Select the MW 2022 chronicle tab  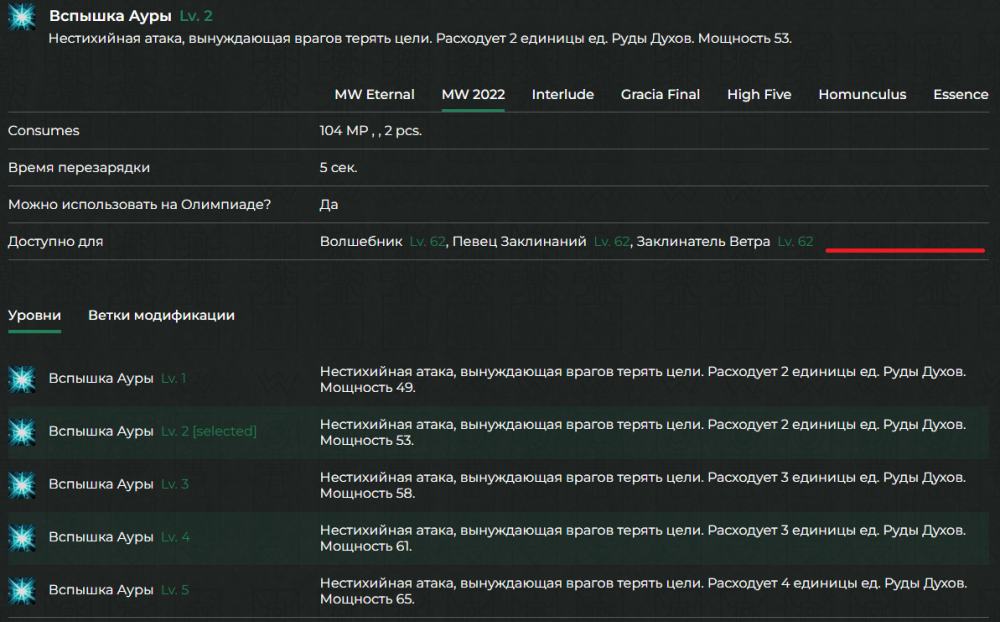(x=473, y=95)
